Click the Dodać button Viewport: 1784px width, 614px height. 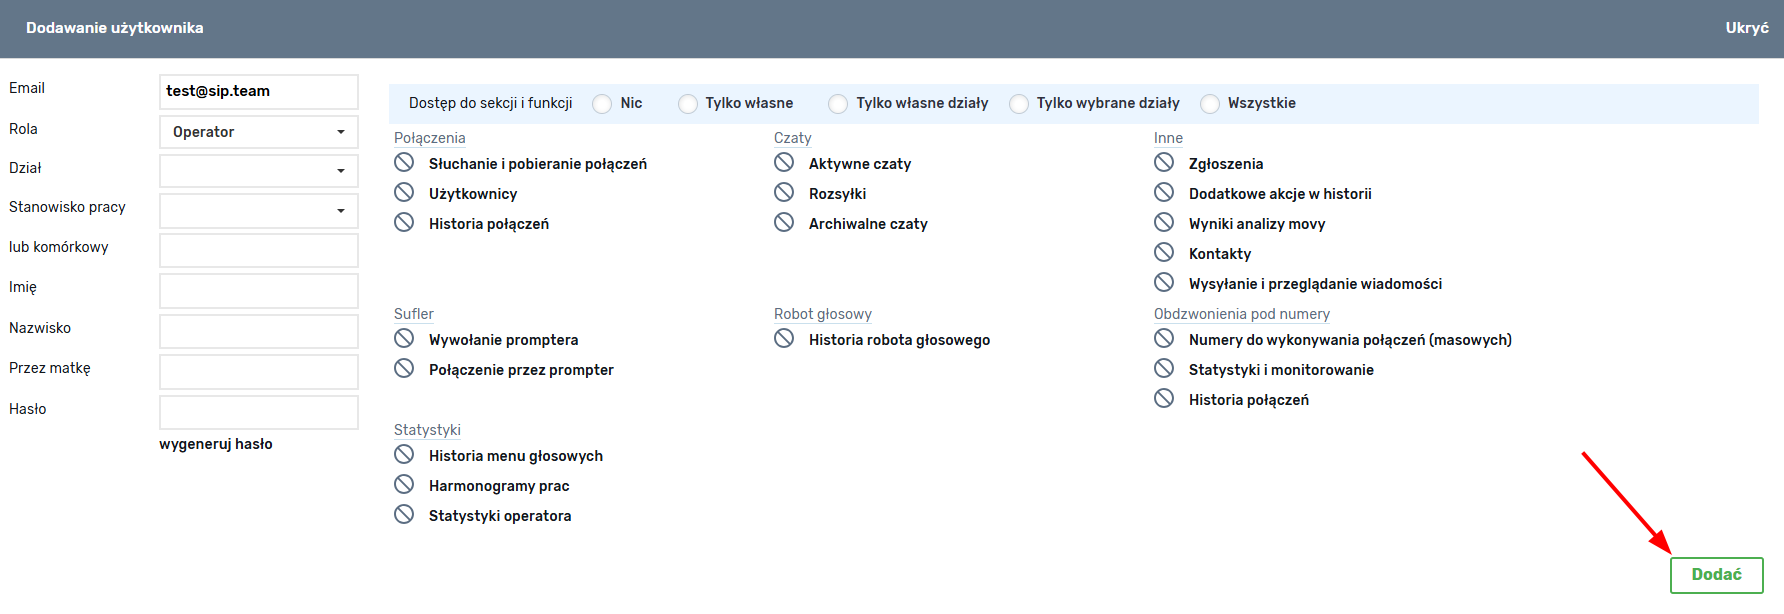[x=1716, y=575]
